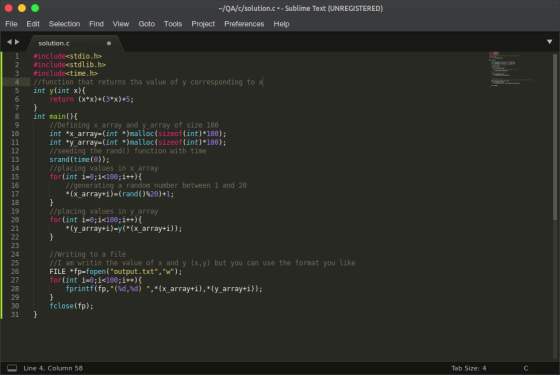This screenshot has height=375, width=560.
Task: Change the C syntax selector
Action: [526, 368]
